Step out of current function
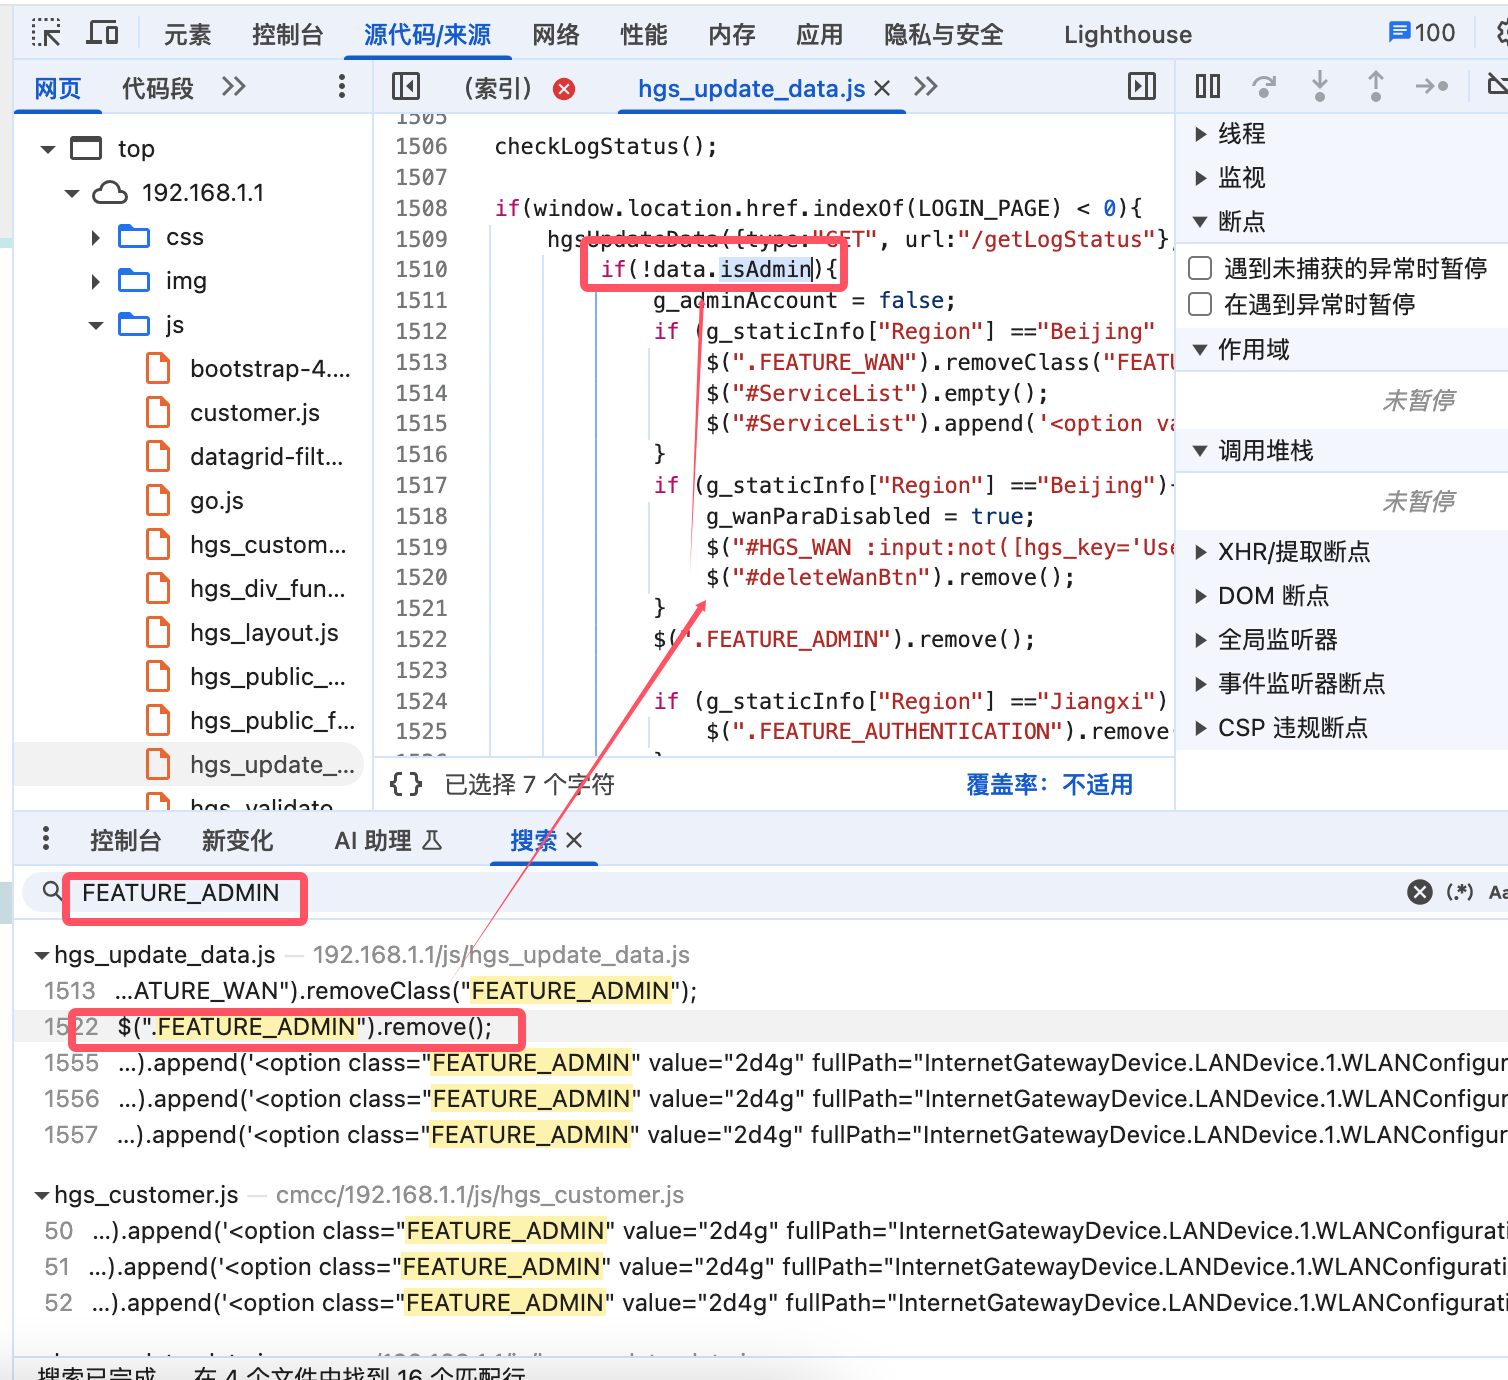The height and width of the screenshot is (1380, 1508). click(x=1376, y=87)
